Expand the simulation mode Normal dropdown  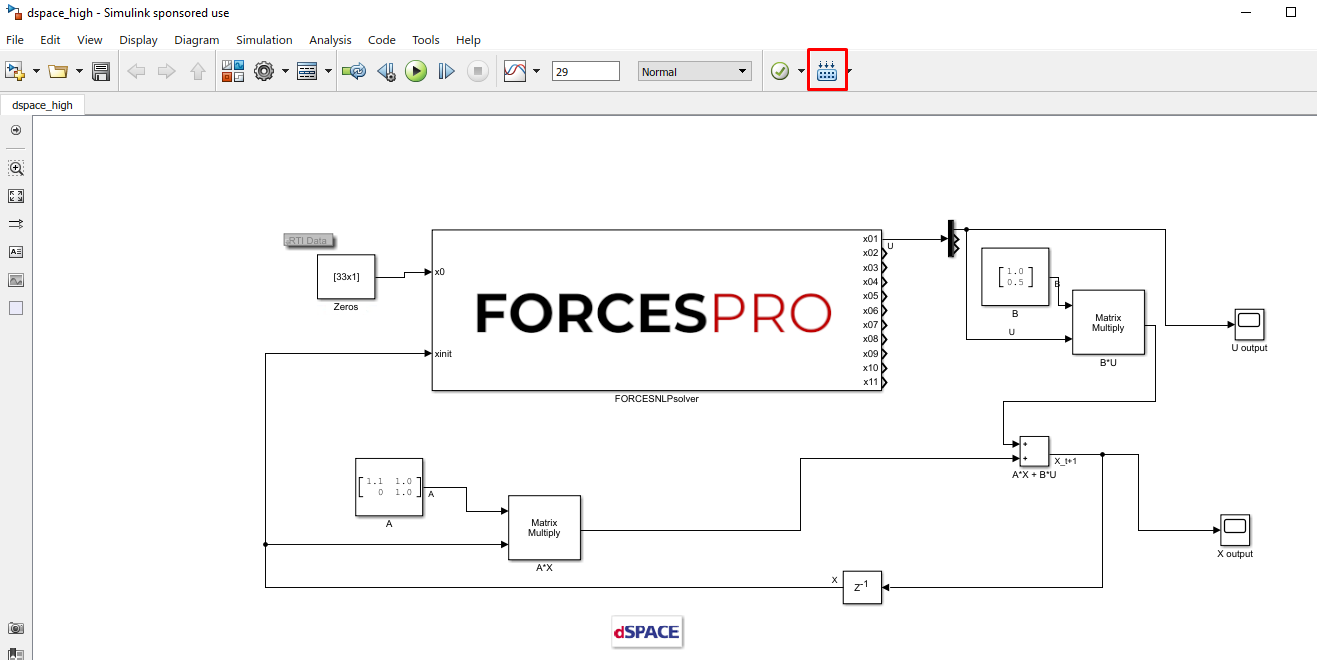point(695,71)
